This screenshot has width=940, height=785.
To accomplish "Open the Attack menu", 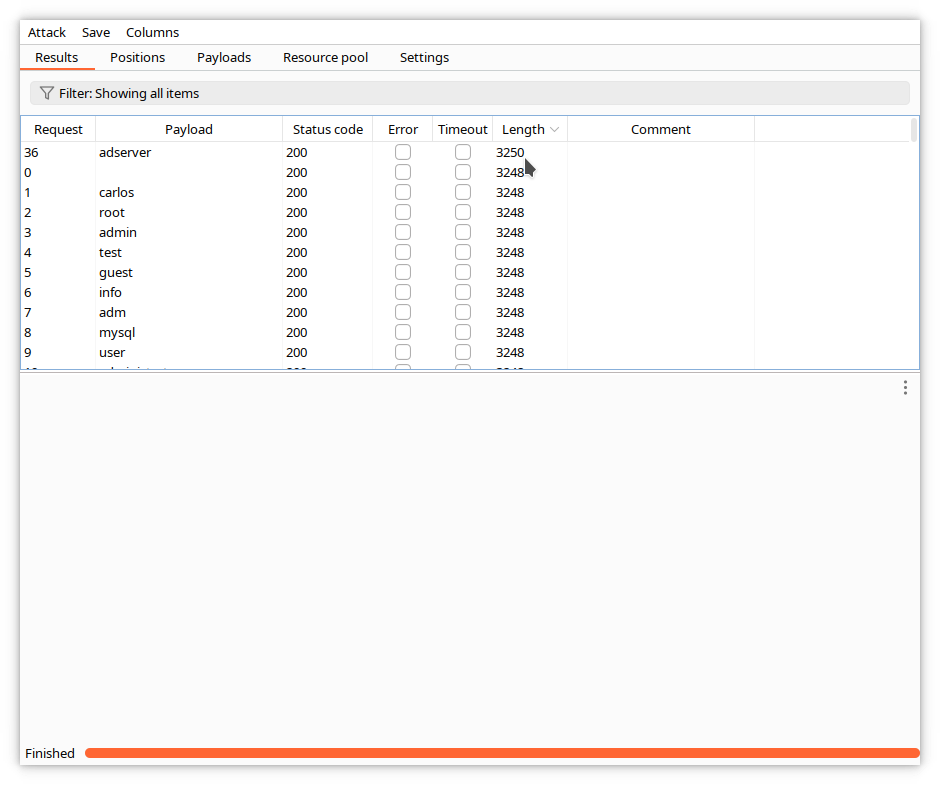I will pyautogui.click(x=47, y=32).
